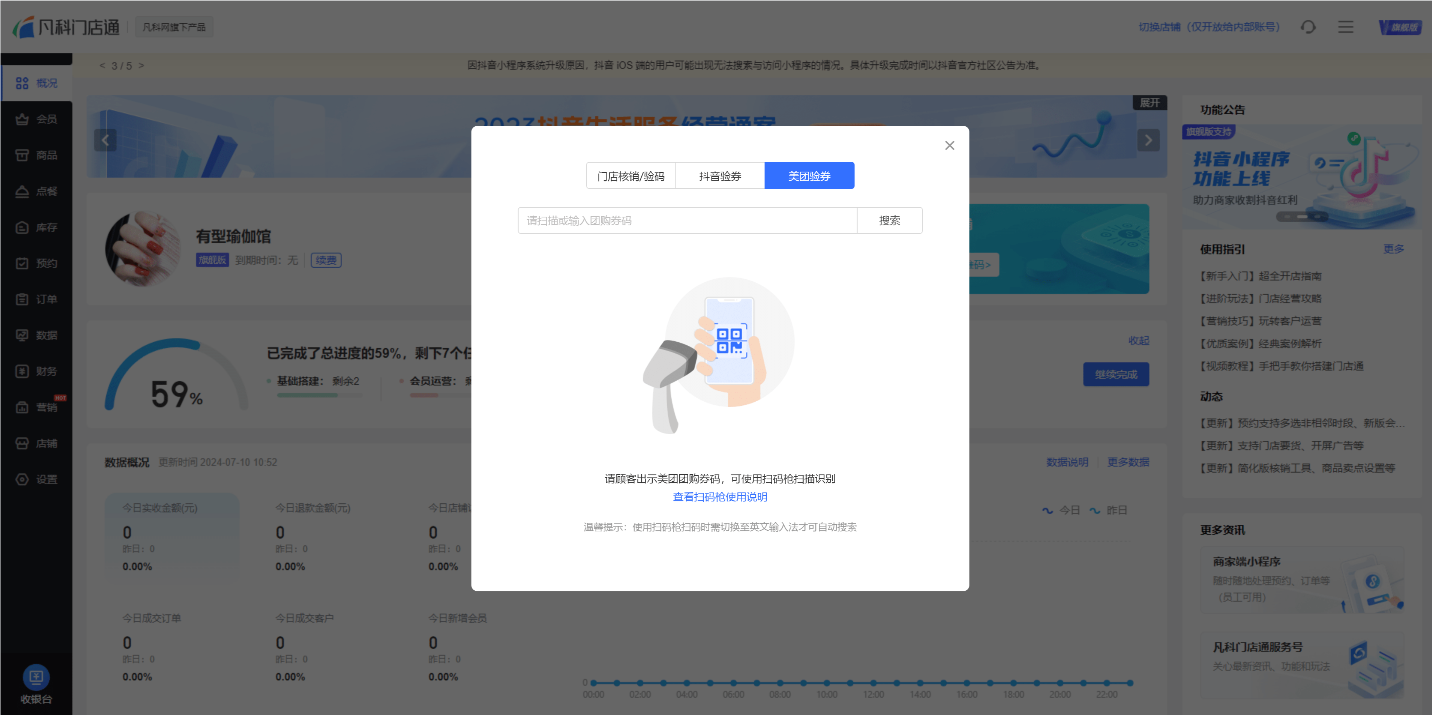Expand the banner with 展开
This screenshot has width=1432, height=715.
pos(1150,102)
